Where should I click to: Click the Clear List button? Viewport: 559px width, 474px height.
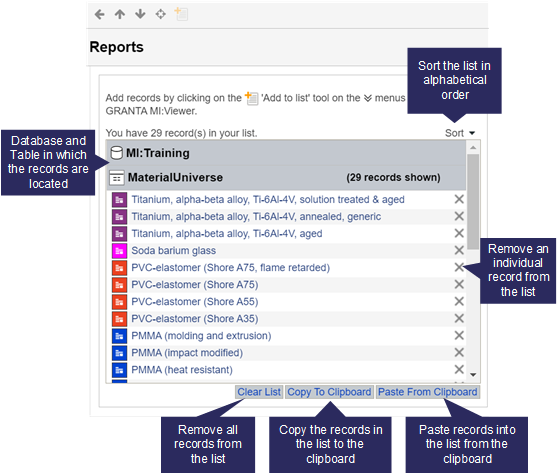(259, 392)
